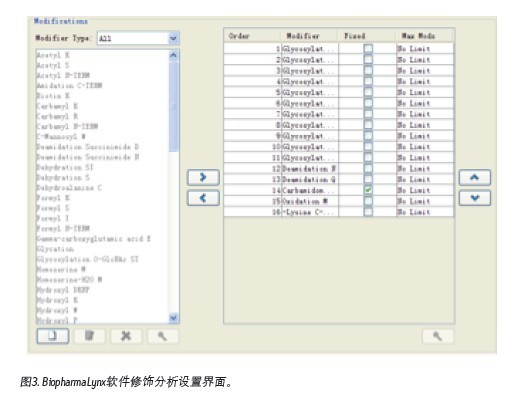Open Max Mods No Limit for Deamidation N
522x396 pixels.
pos(425,169)
